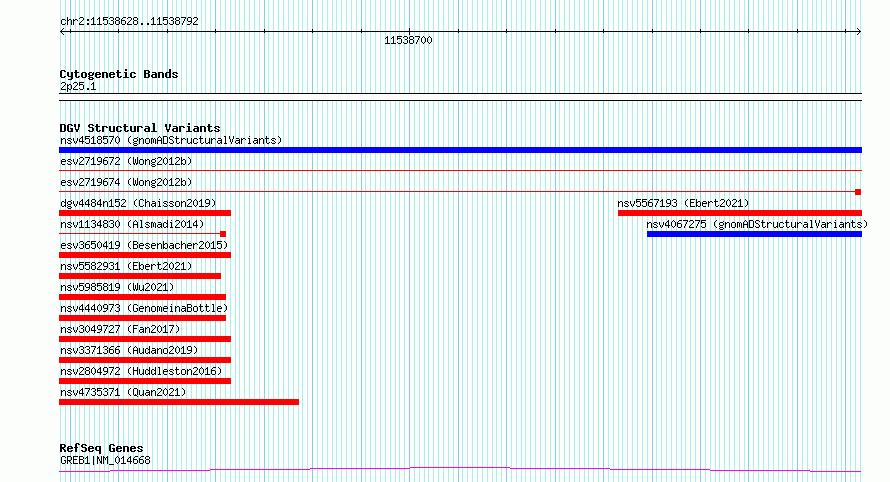This screenshot has height=482, width=890.
Task: Select the 2p25.1 cytogenetic band label
Action: click(x=78, y=86)
